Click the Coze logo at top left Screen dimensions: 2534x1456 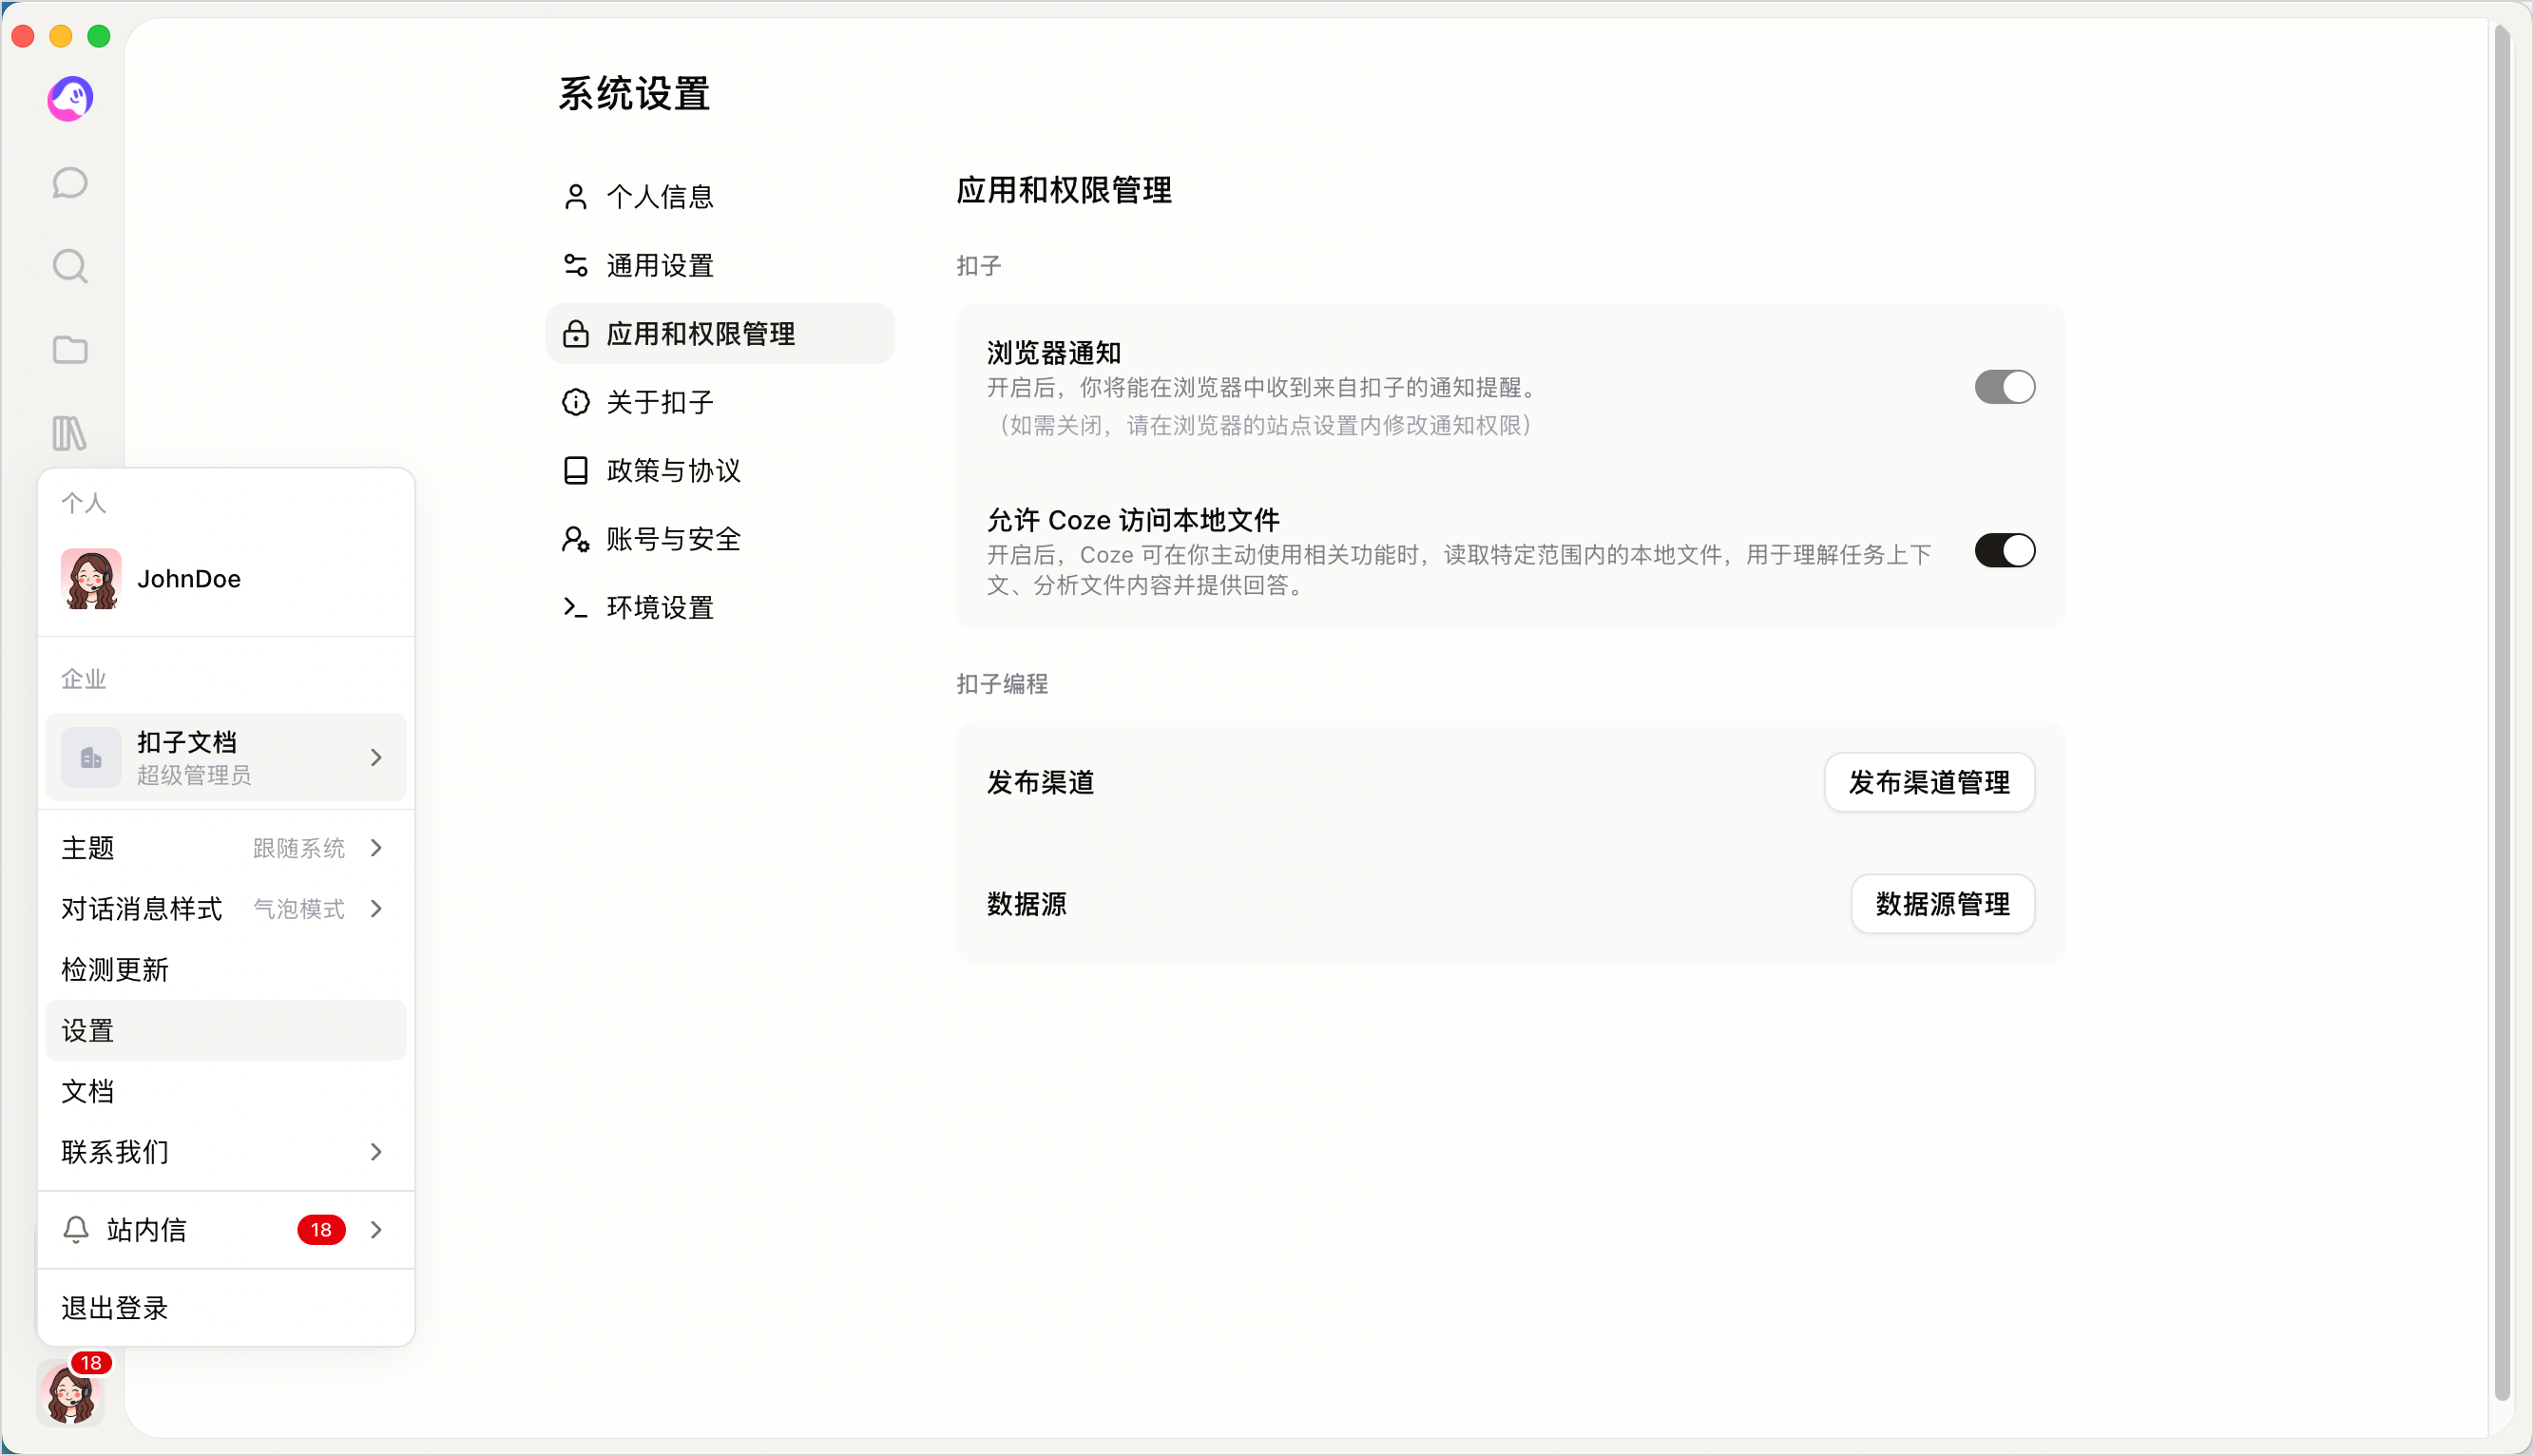pyautogui.click(x=70, y=98)
